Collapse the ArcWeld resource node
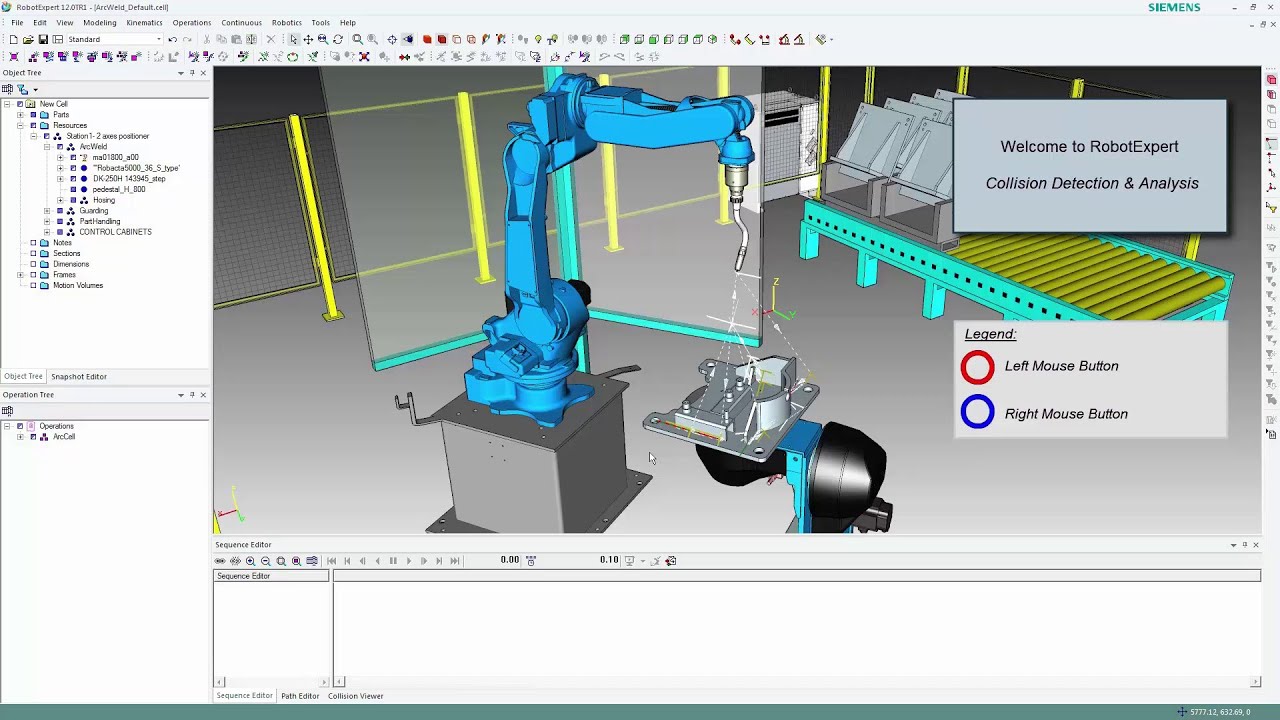The height and width of the screenshot is (720, 1280). (x=46, y=147)
